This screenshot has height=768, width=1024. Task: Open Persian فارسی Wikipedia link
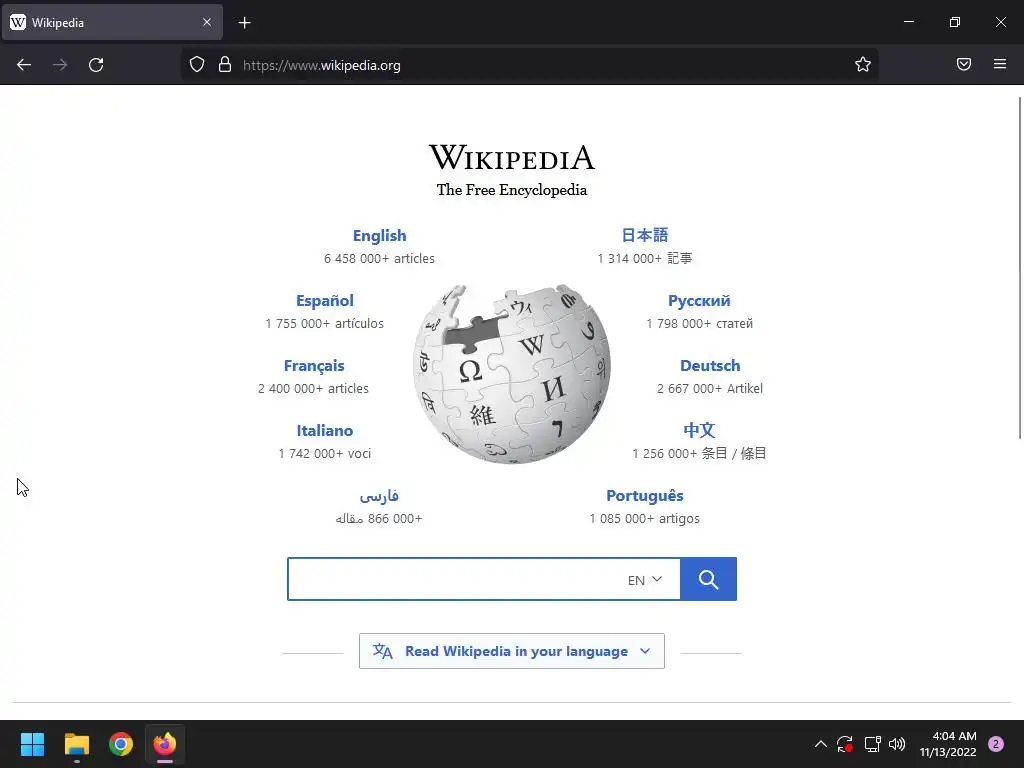pos(379,496)
